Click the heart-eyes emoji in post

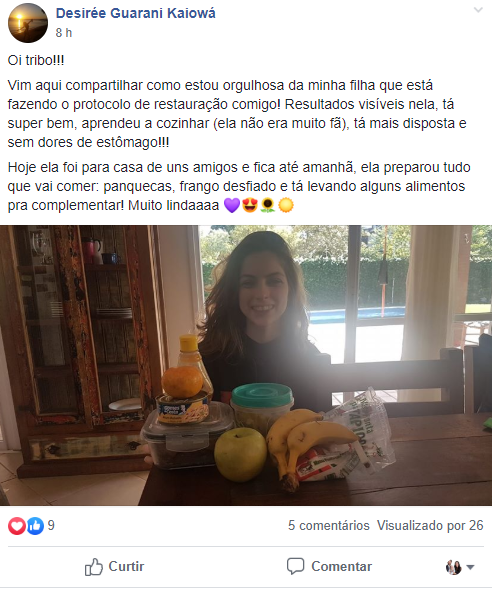tap(250, 205)
